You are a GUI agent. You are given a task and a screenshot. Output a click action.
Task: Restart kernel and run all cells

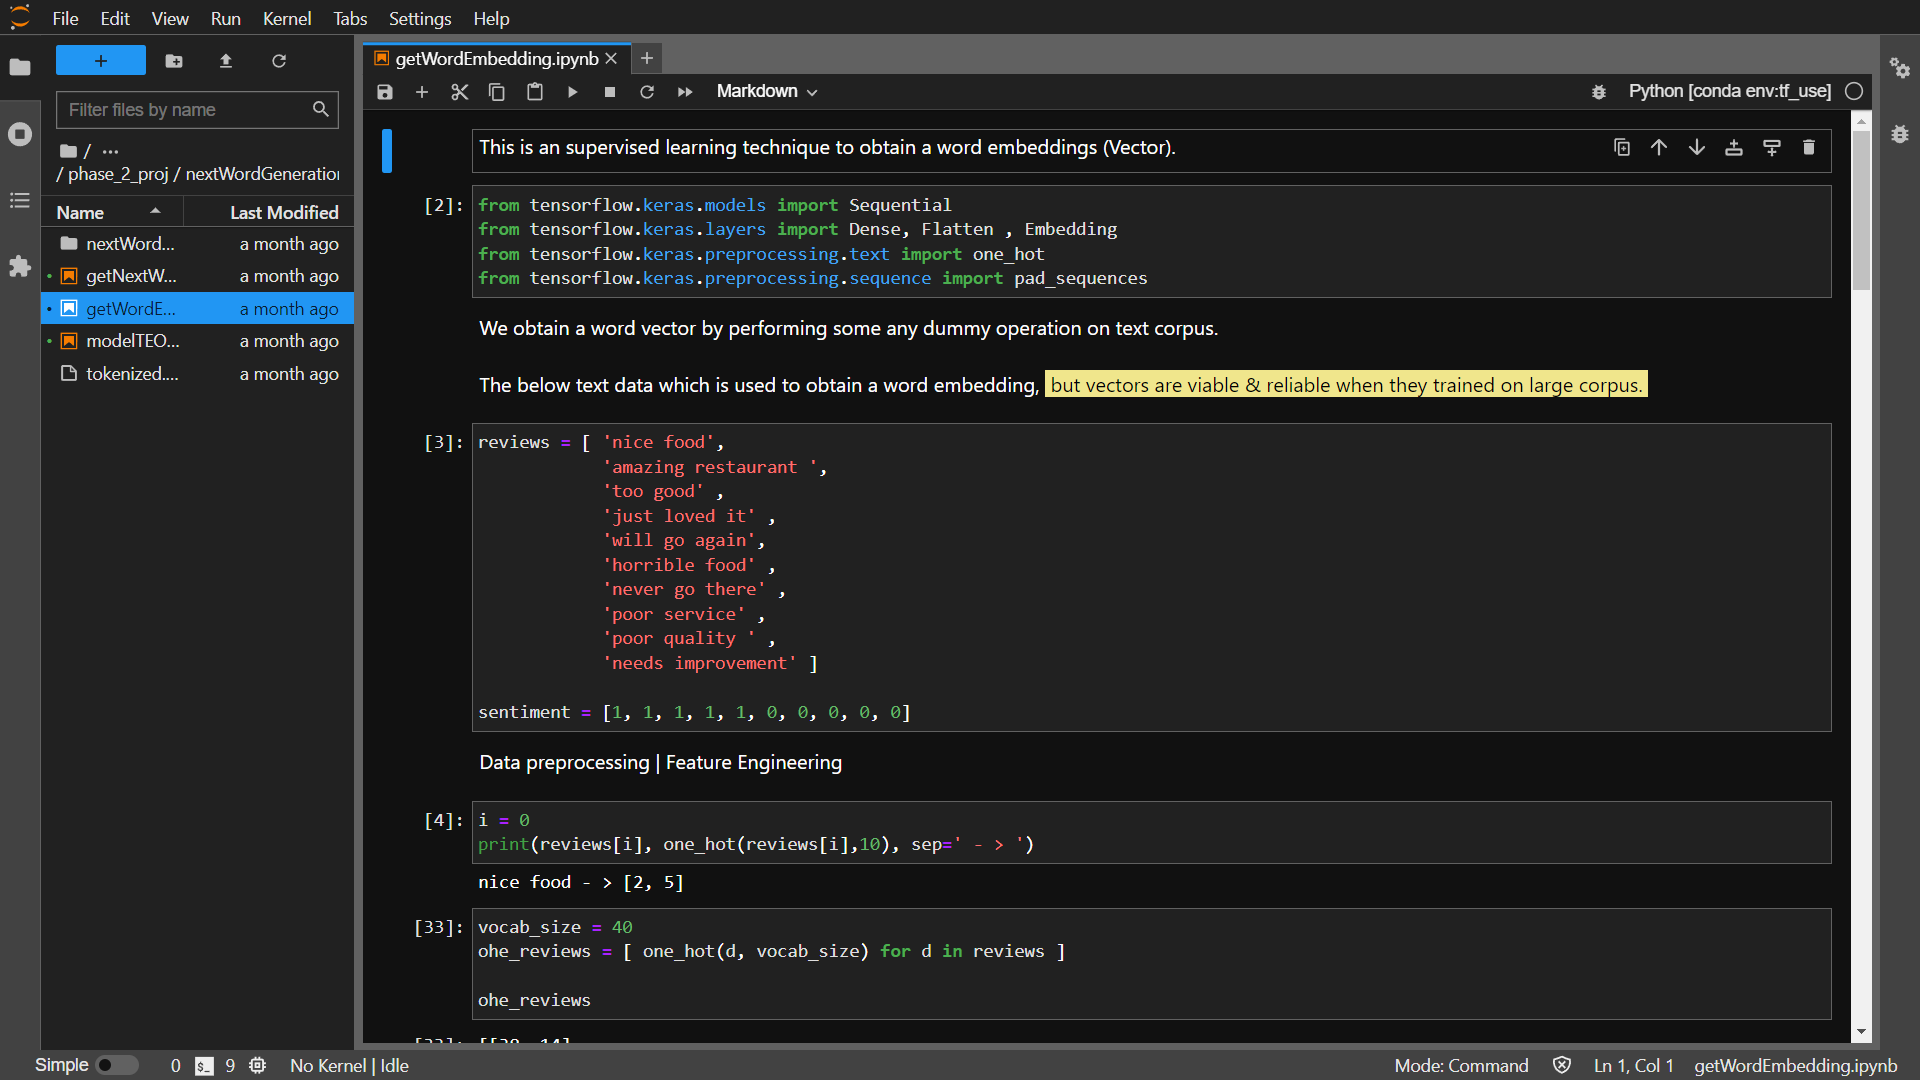click(685, 92)
